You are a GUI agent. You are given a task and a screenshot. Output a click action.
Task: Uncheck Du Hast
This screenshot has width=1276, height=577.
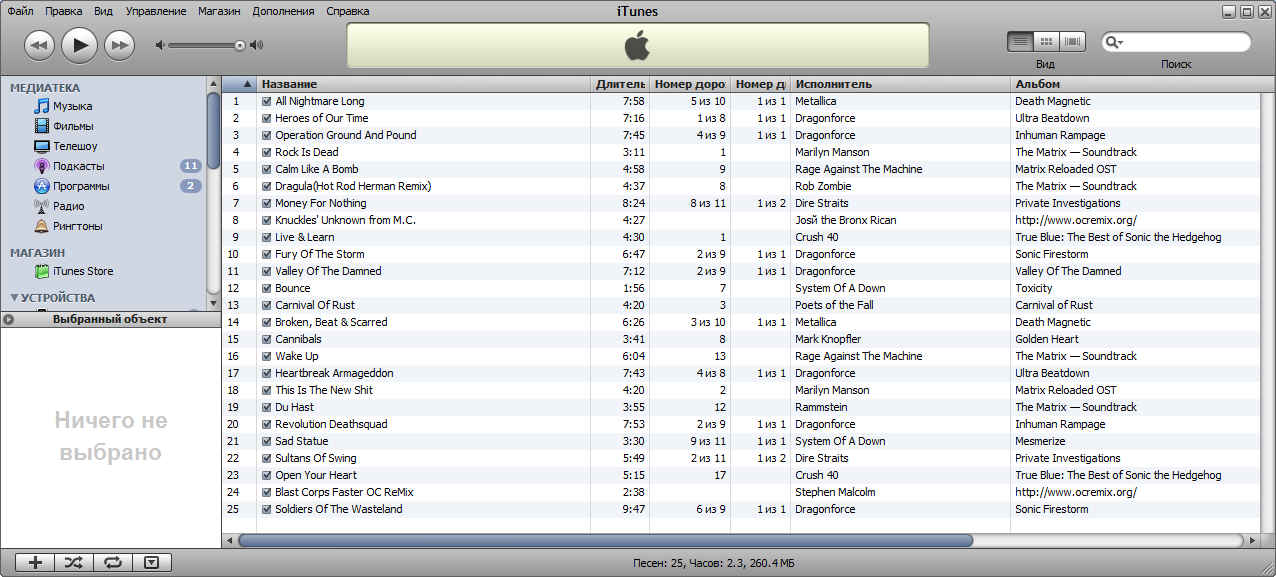[x=267, y=407]
